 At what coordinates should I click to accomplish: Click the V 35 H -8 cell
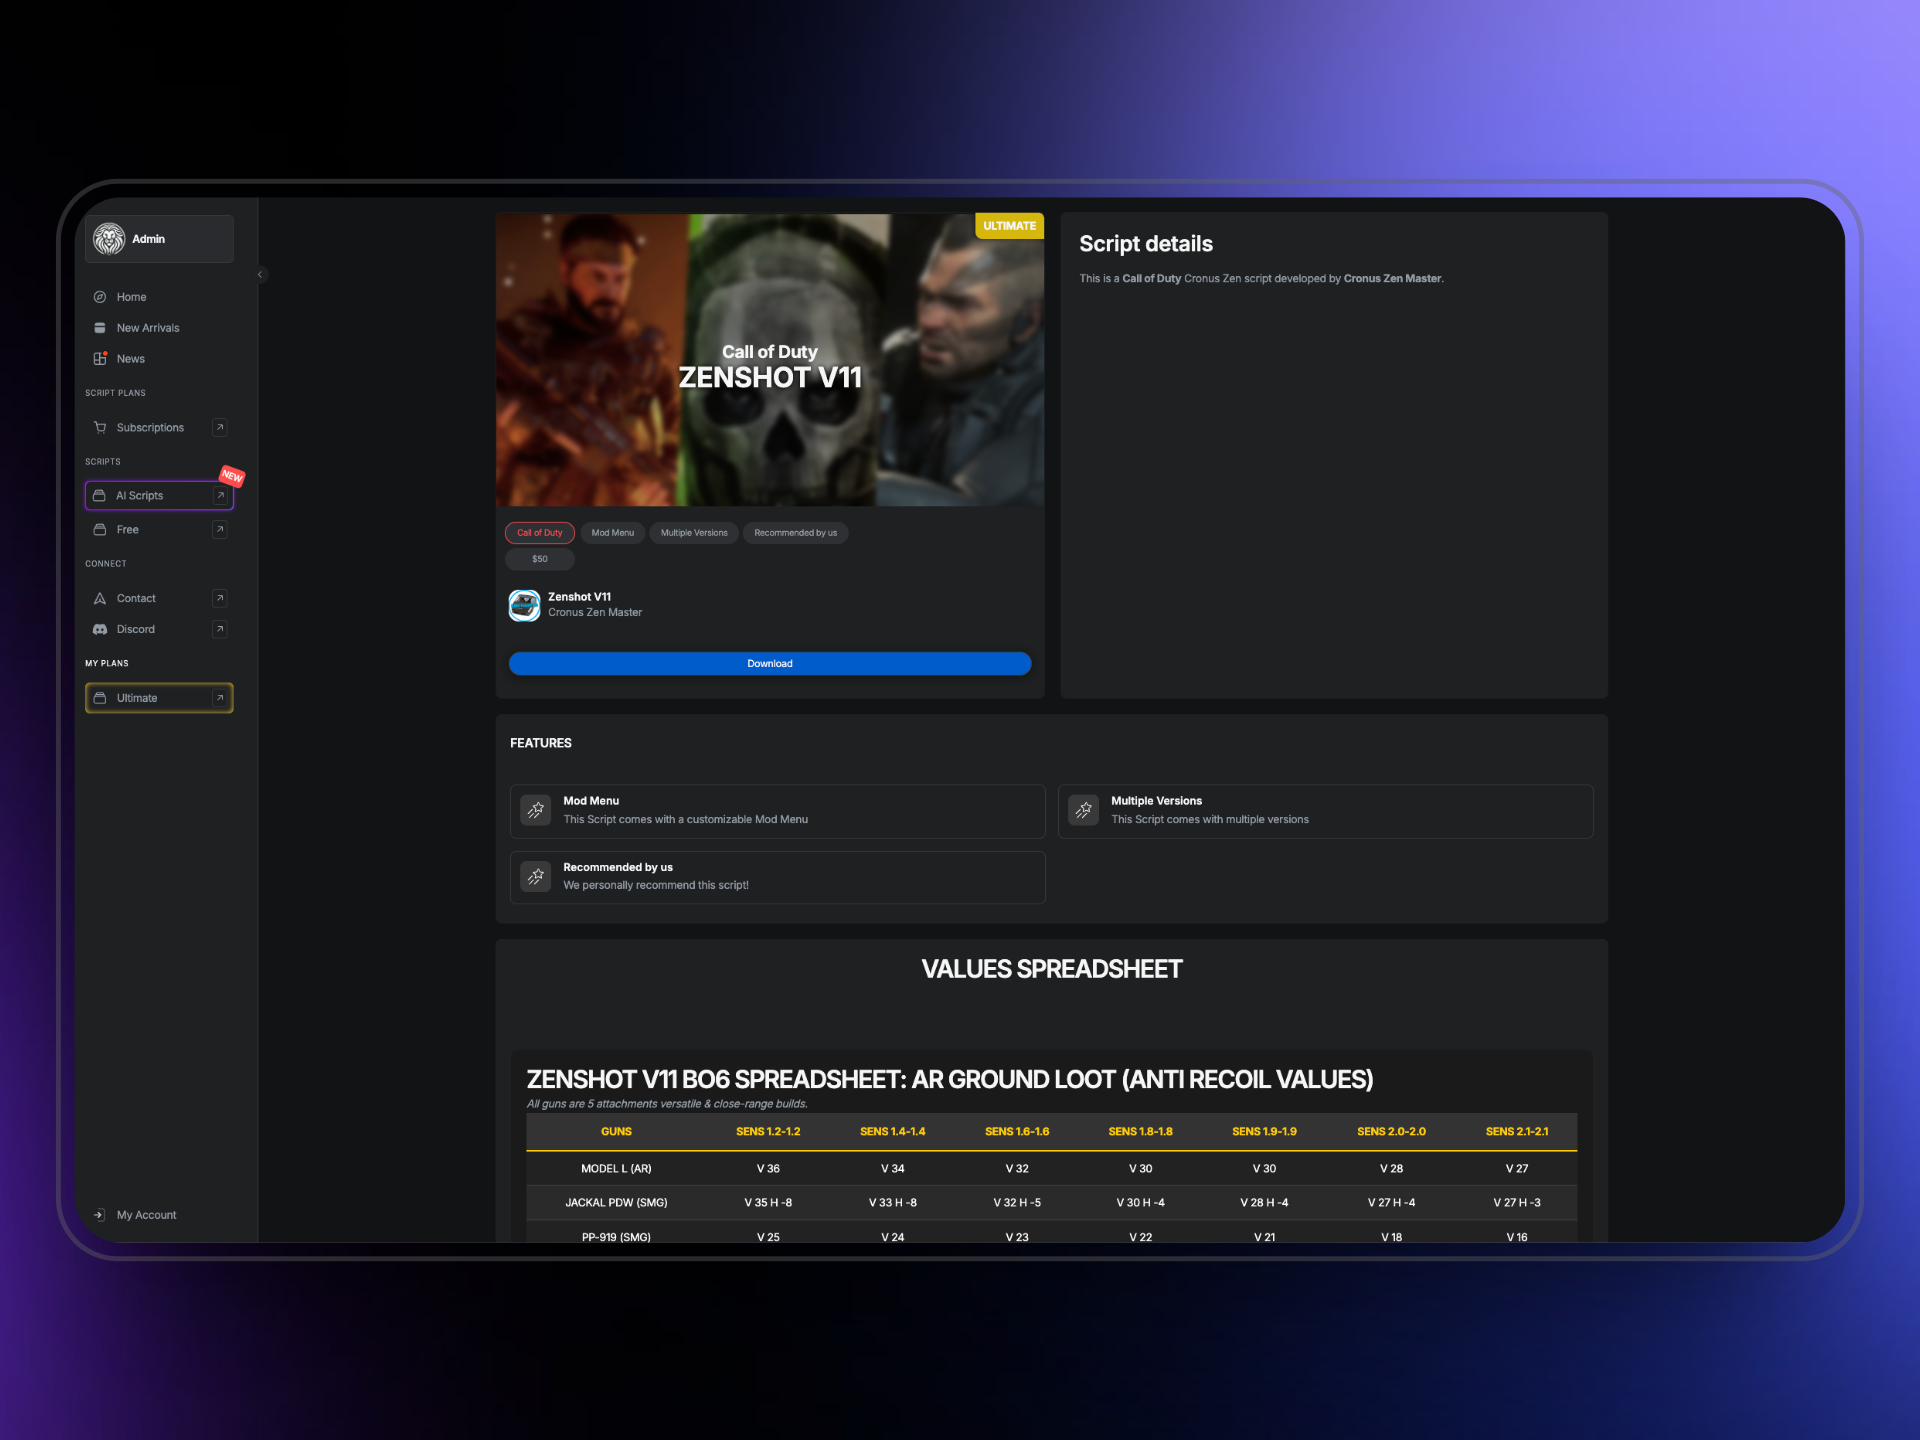click(768, 1203)
